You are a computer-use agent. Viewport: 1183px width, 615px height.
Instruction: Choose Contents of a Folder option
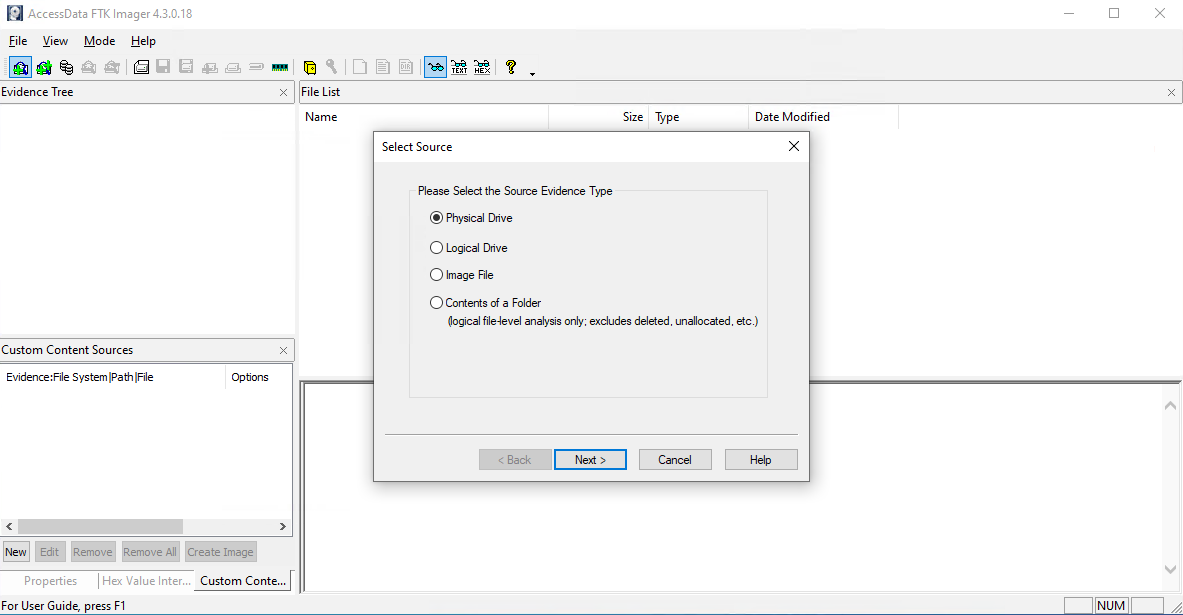click(x=437, y=303)
